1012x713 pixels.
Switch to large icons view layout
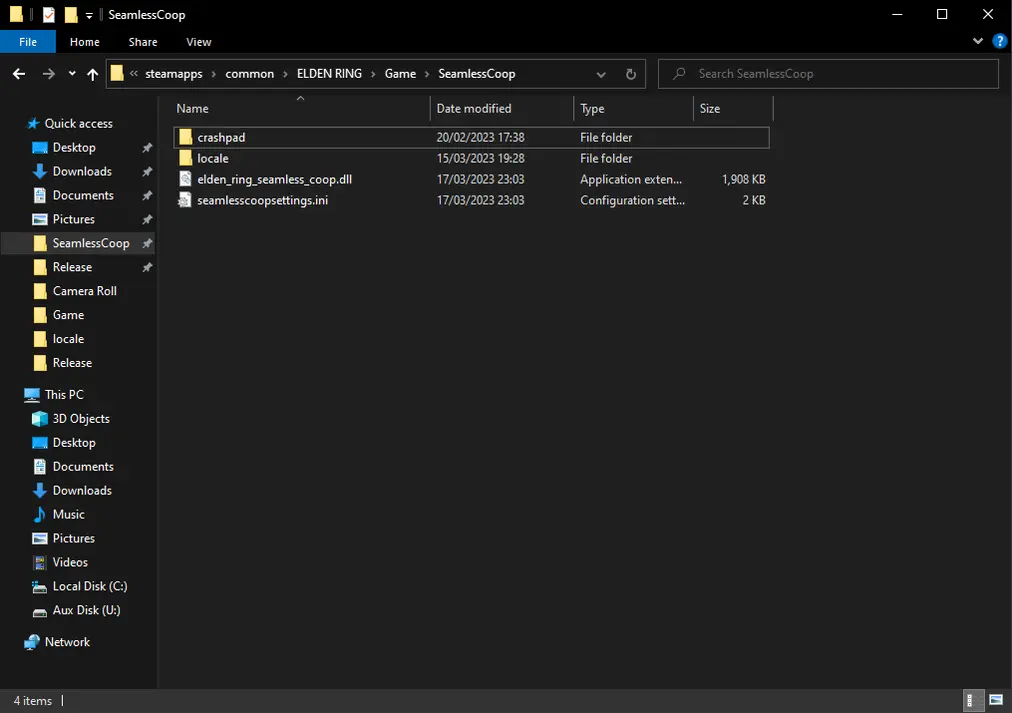tap(996, 700)
